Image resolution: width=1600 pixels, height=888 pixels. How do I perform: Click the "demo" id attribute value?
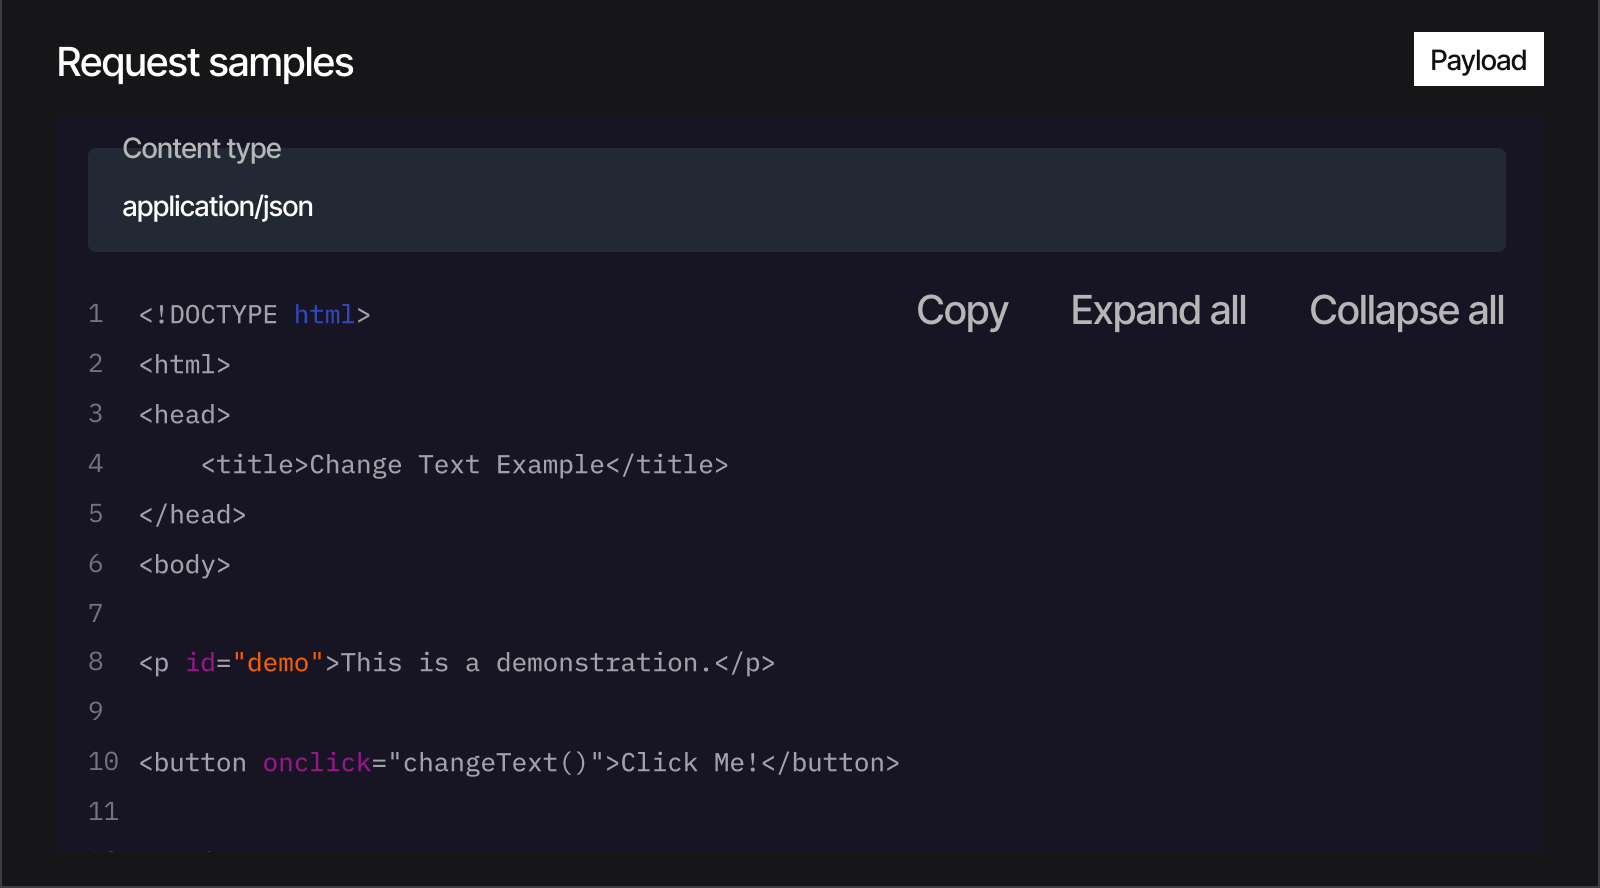[278, 663]
